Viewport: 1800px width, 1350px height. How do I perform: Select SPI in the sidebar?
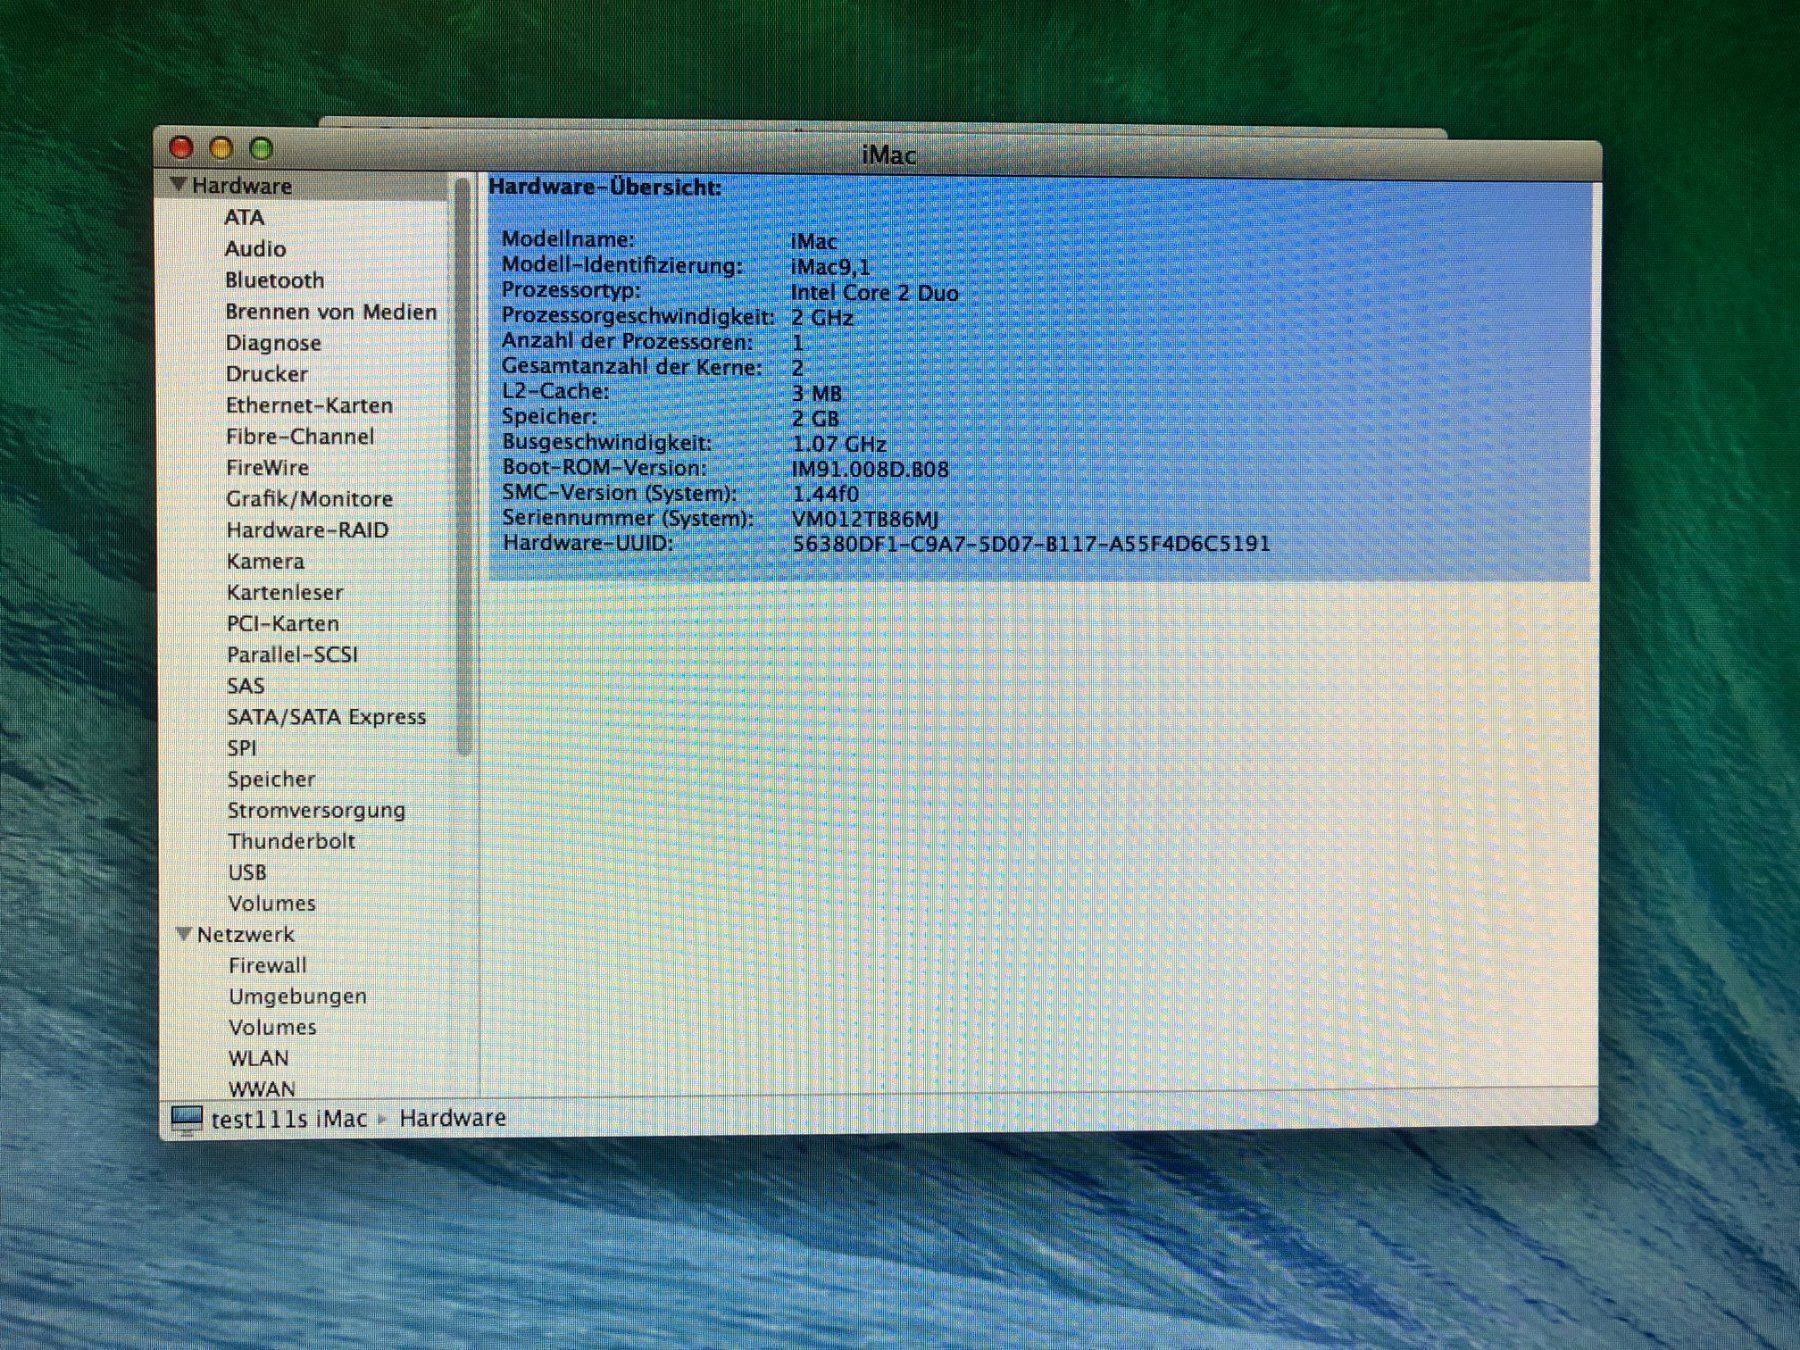241,747
